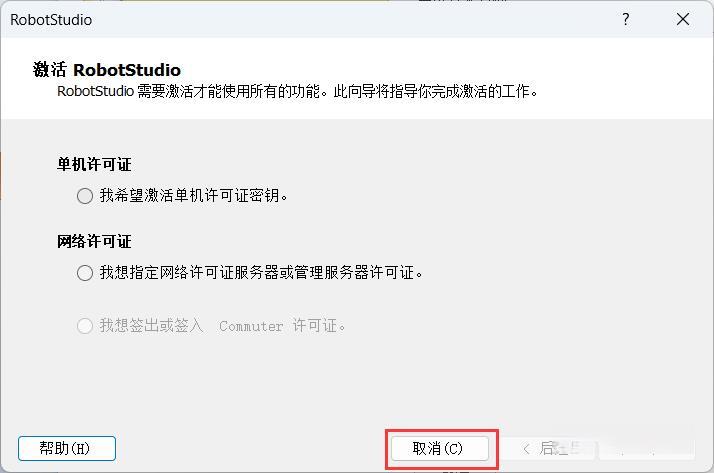Image resolution: width=714 pixels, height=473 pixels.
Task: Click the word Commuter in the disabled option
Action: (x=251, y=326)
